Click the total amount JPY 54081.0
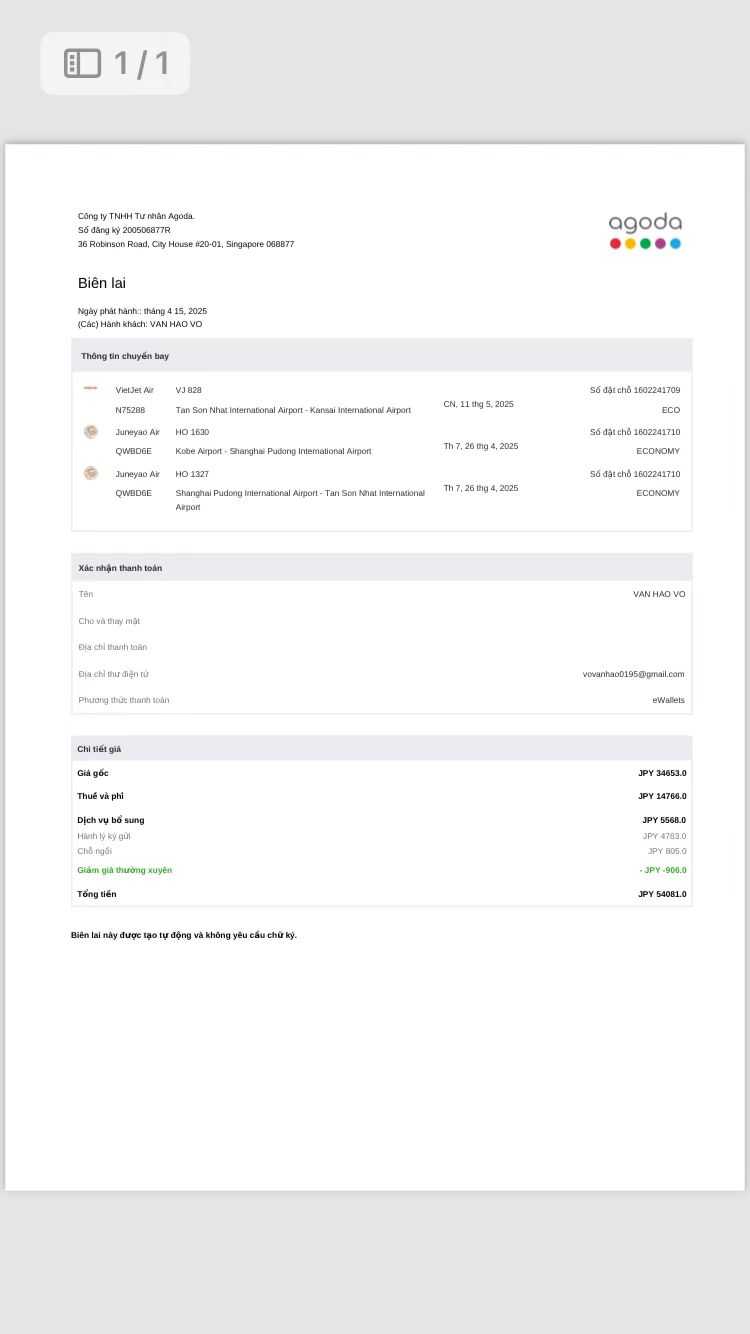 coord(662,894)
